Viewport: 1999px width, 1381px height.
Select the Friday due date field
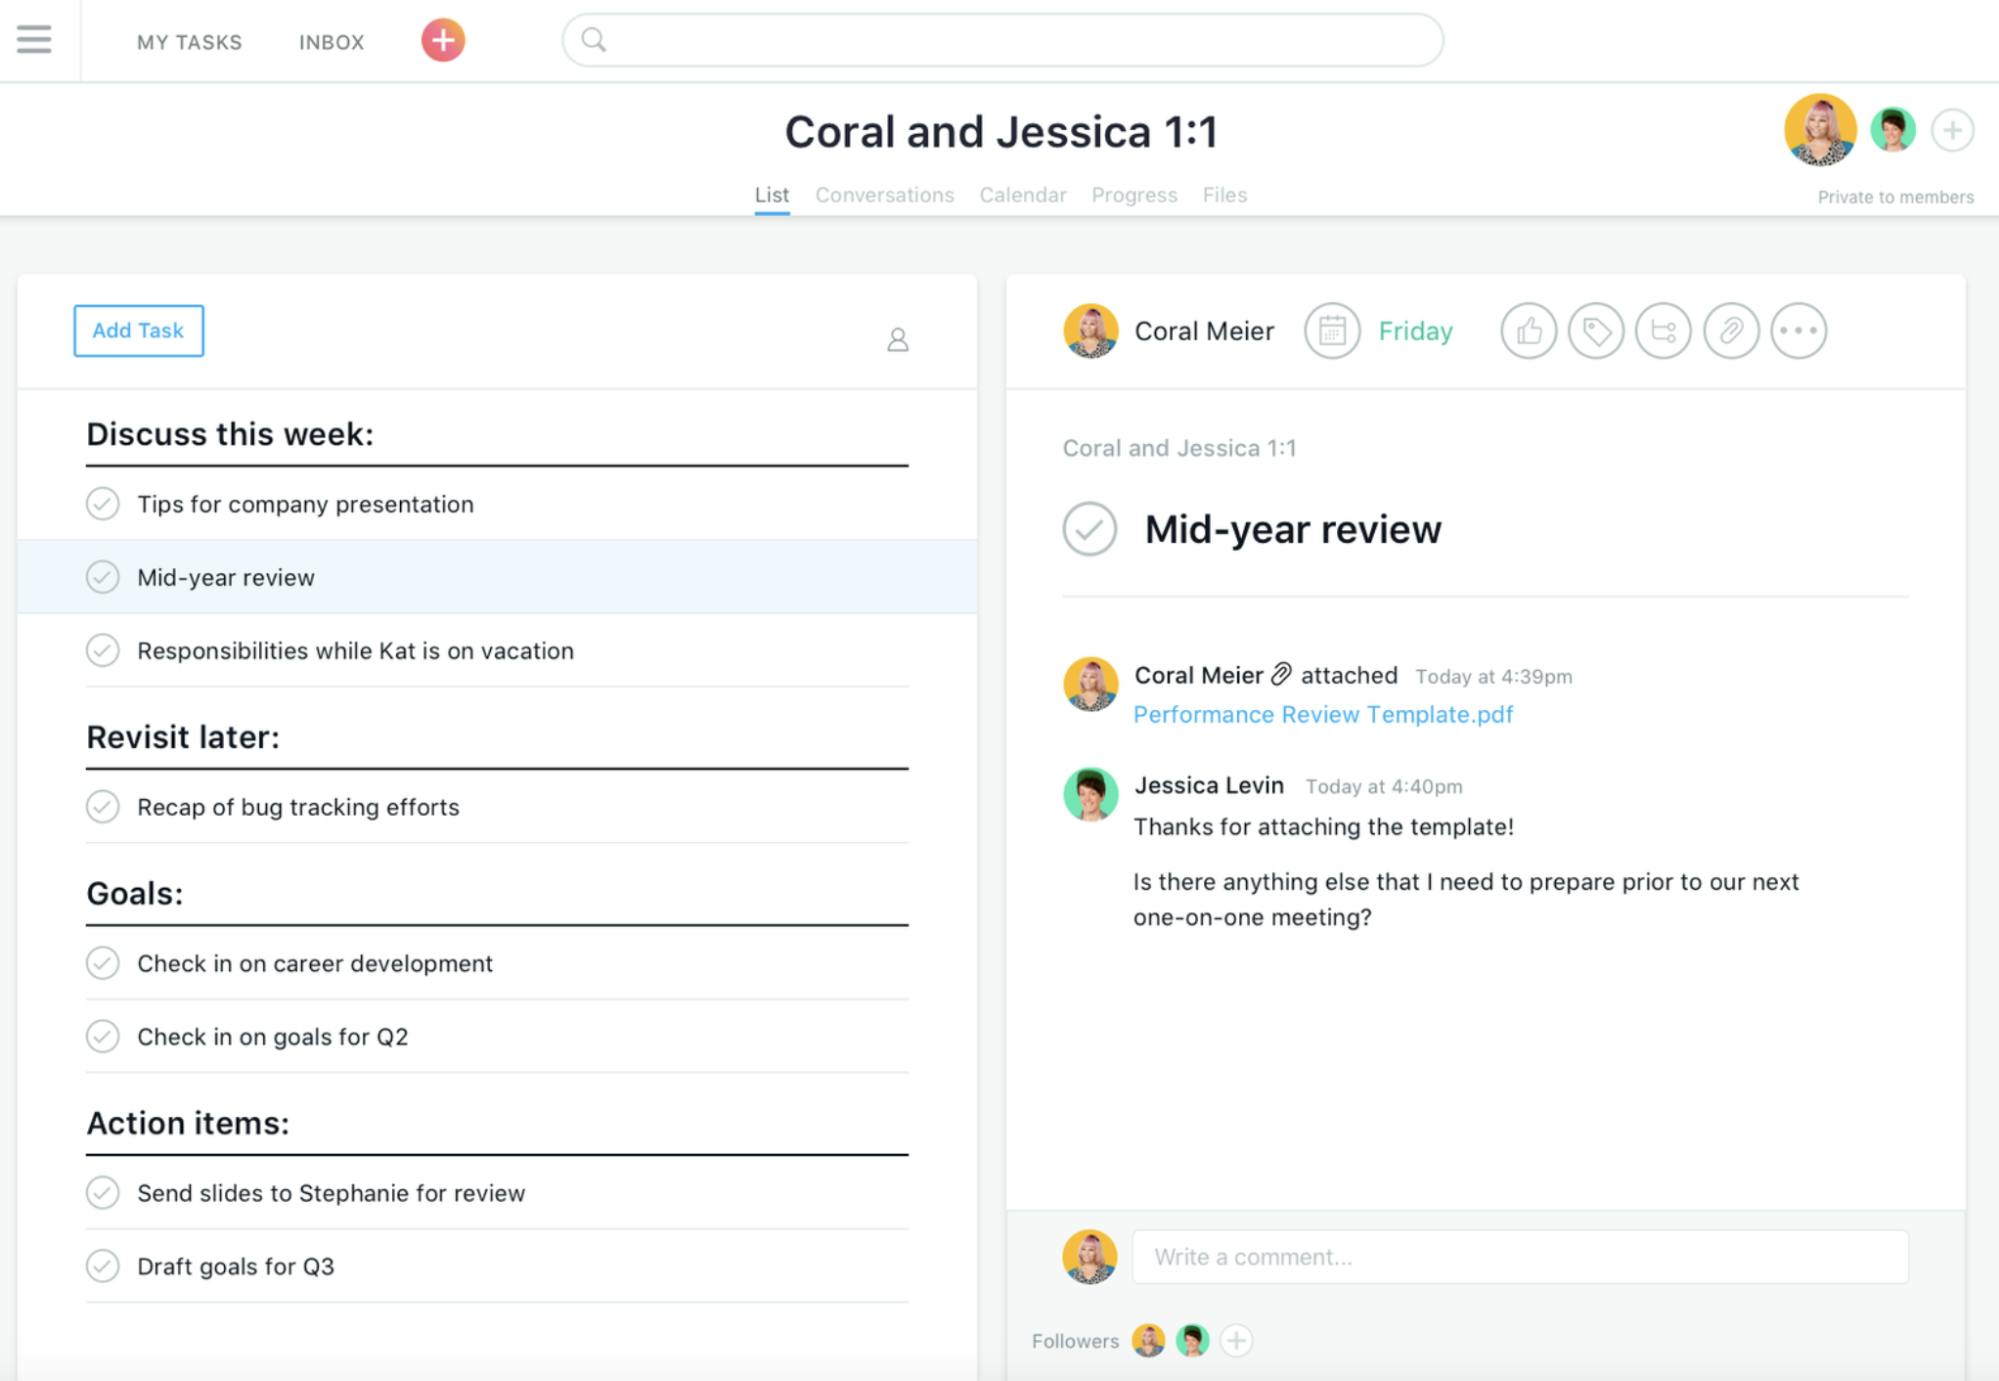tap(1381, 330)
